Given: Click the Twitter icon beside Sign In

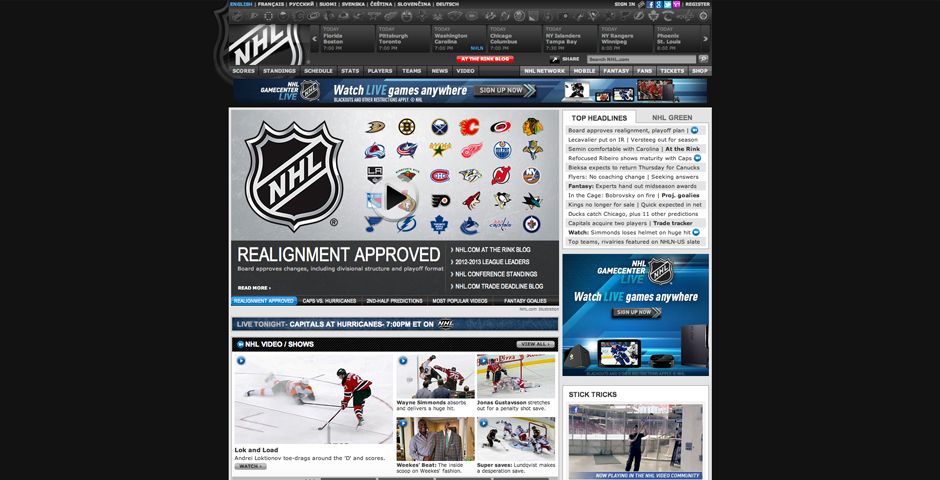Looking at the screenshot, I should coord(667,4).
